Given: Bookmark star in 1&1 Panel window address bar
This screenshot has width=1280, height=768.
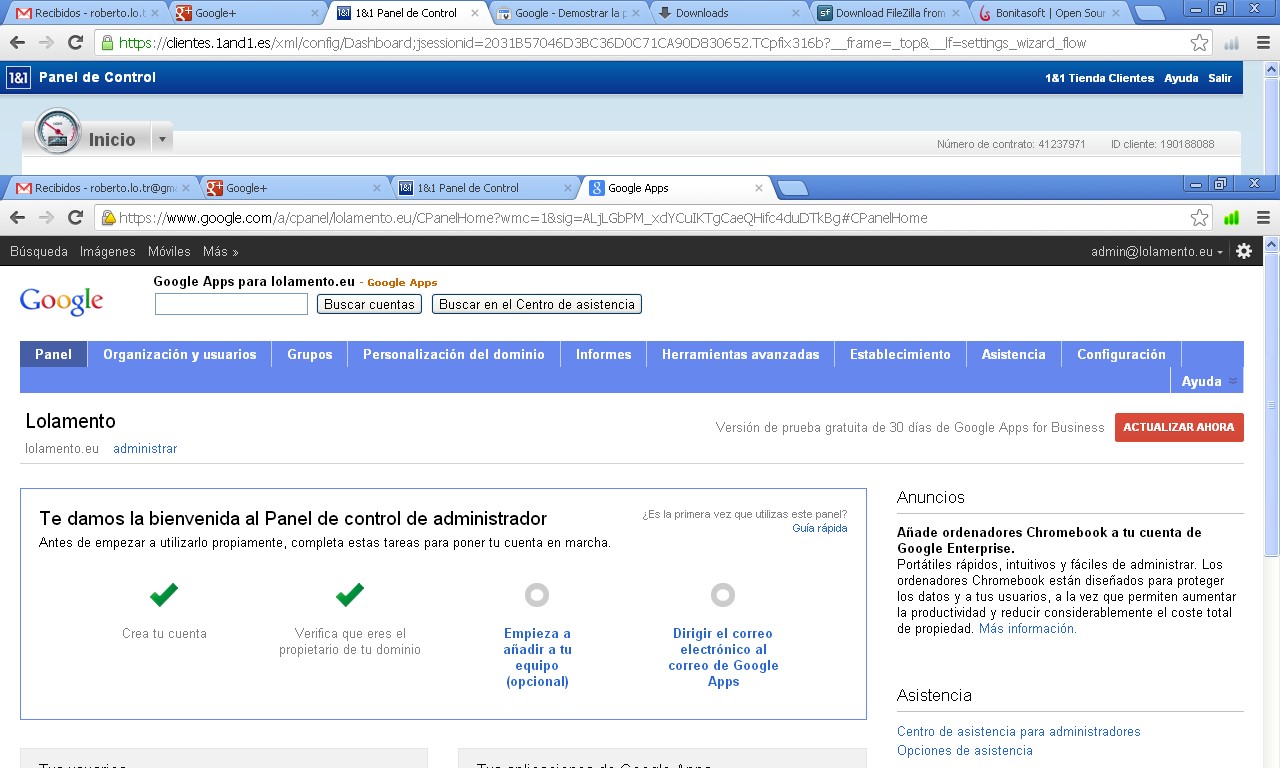Looking at the screenshot, I should coord(1199,43).
